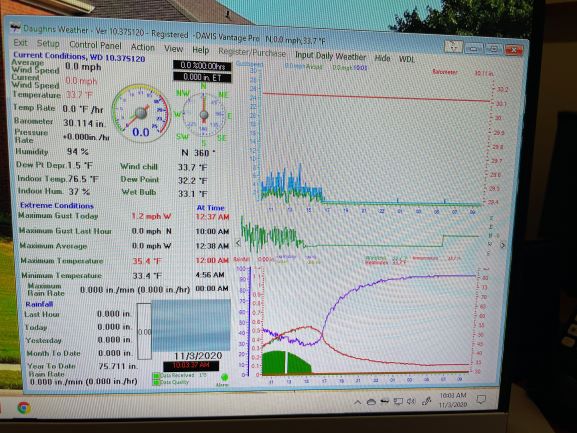Open Google Chrome from the taskbar
The width and height of the screenshot is (577, 433).
(x=24, y=408)
